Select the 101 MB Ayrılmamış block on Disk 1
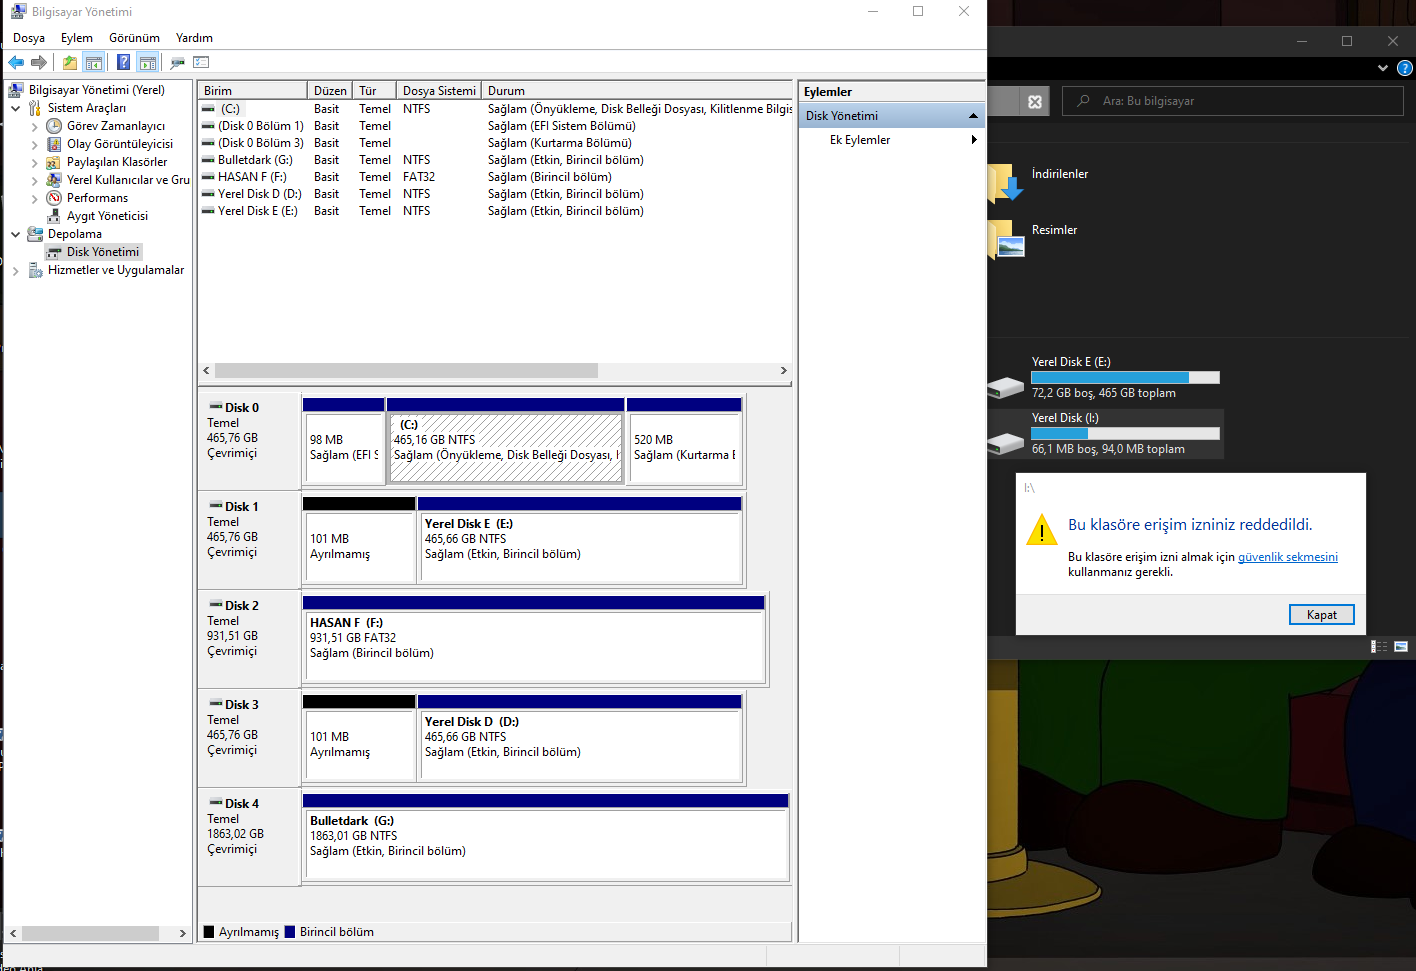The width and height of the screenshot is (1416, 971). tap(359, 539)
